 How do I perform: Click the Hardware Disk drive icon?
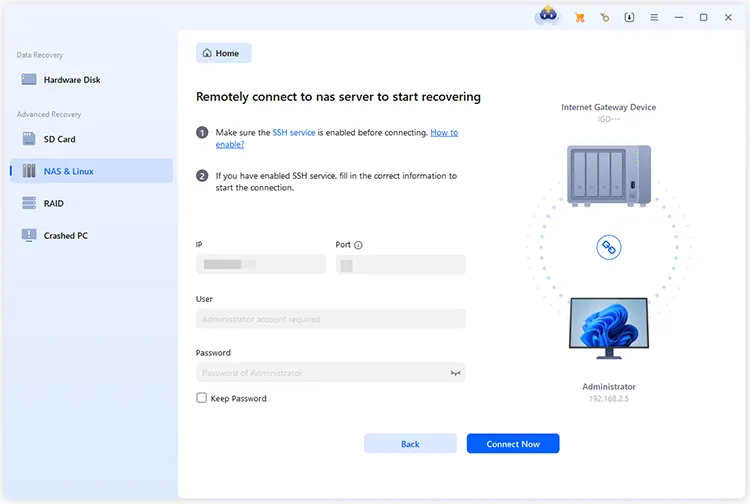point(29,79)
